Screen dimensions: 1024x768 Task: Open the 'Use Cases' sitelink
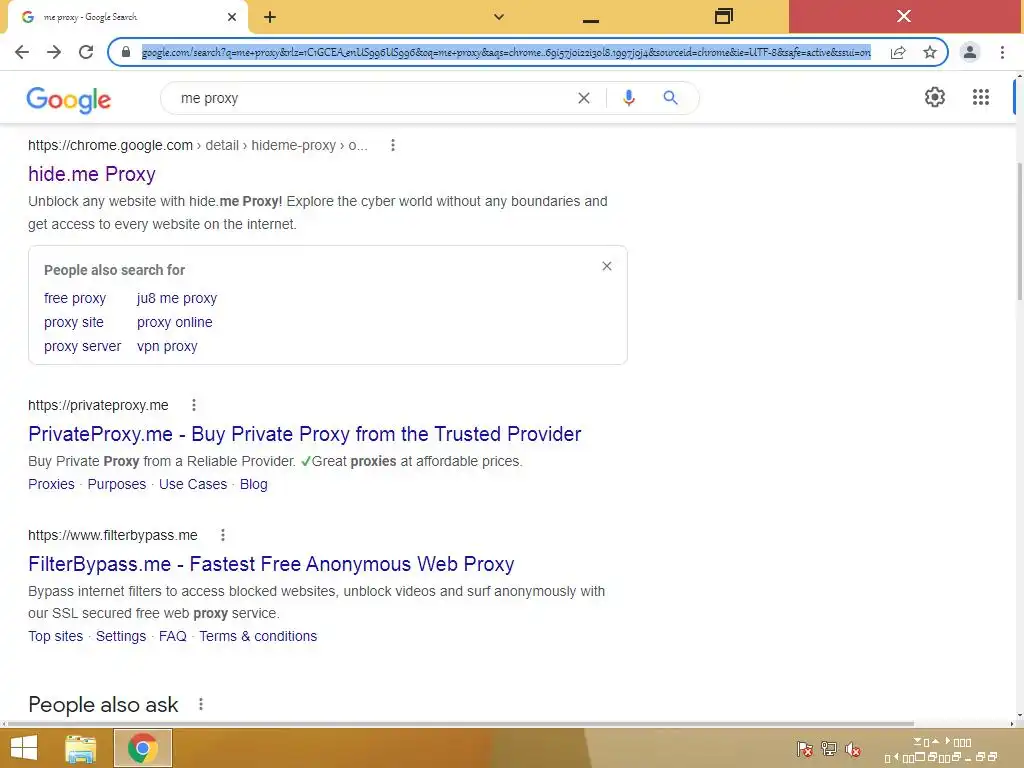tap(193, 485)
